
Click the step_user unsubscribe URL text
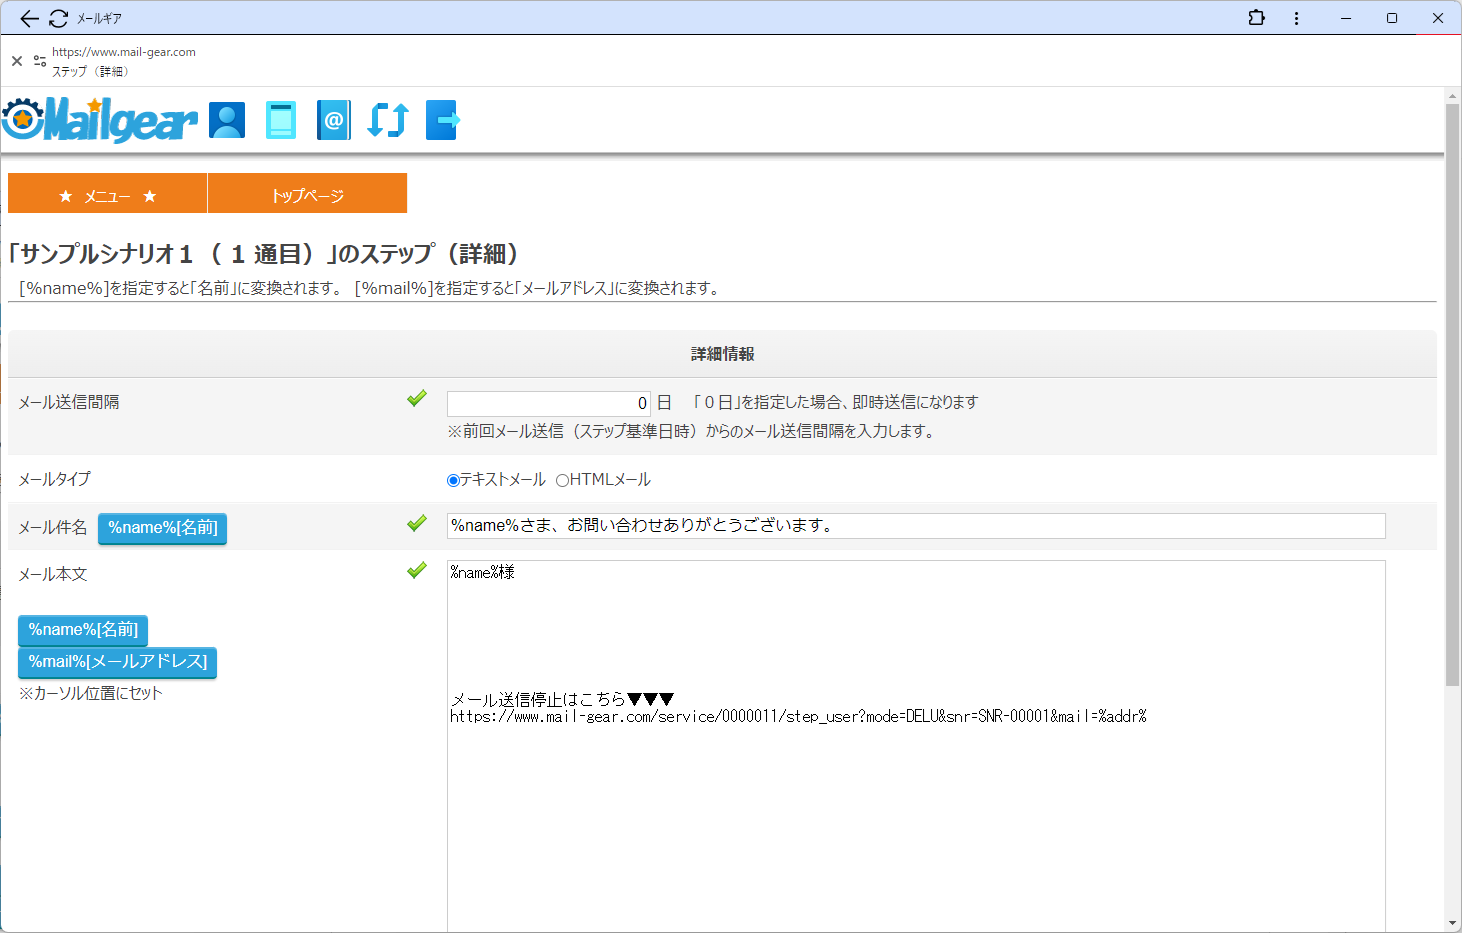[798, 716]
